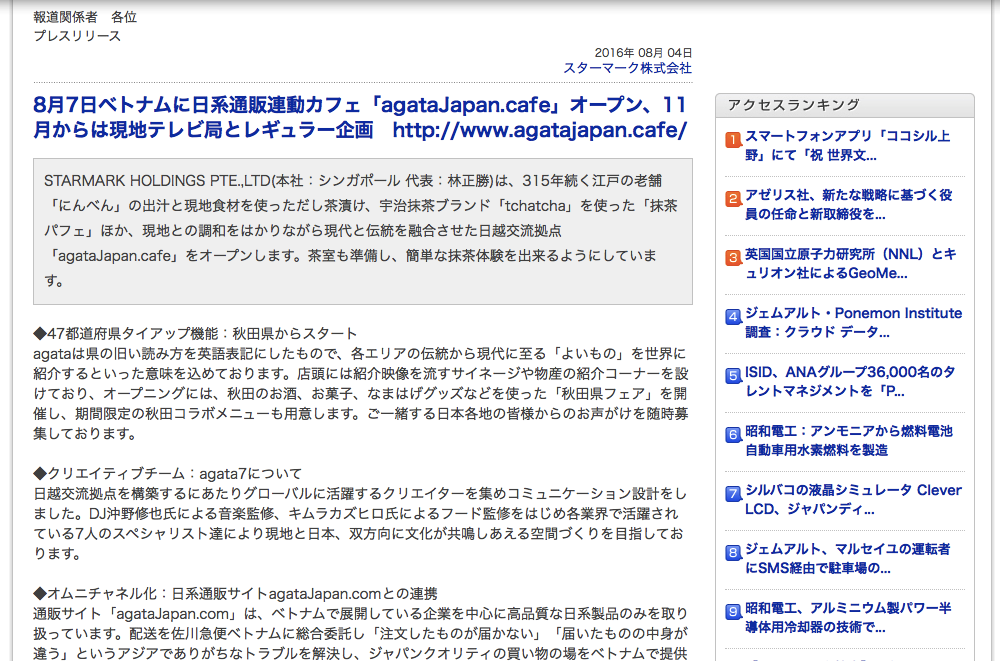Open the agataJapan.cafe press release headline link
The width and height of the screenshot is (1000, 662).
tap(360, 117)
